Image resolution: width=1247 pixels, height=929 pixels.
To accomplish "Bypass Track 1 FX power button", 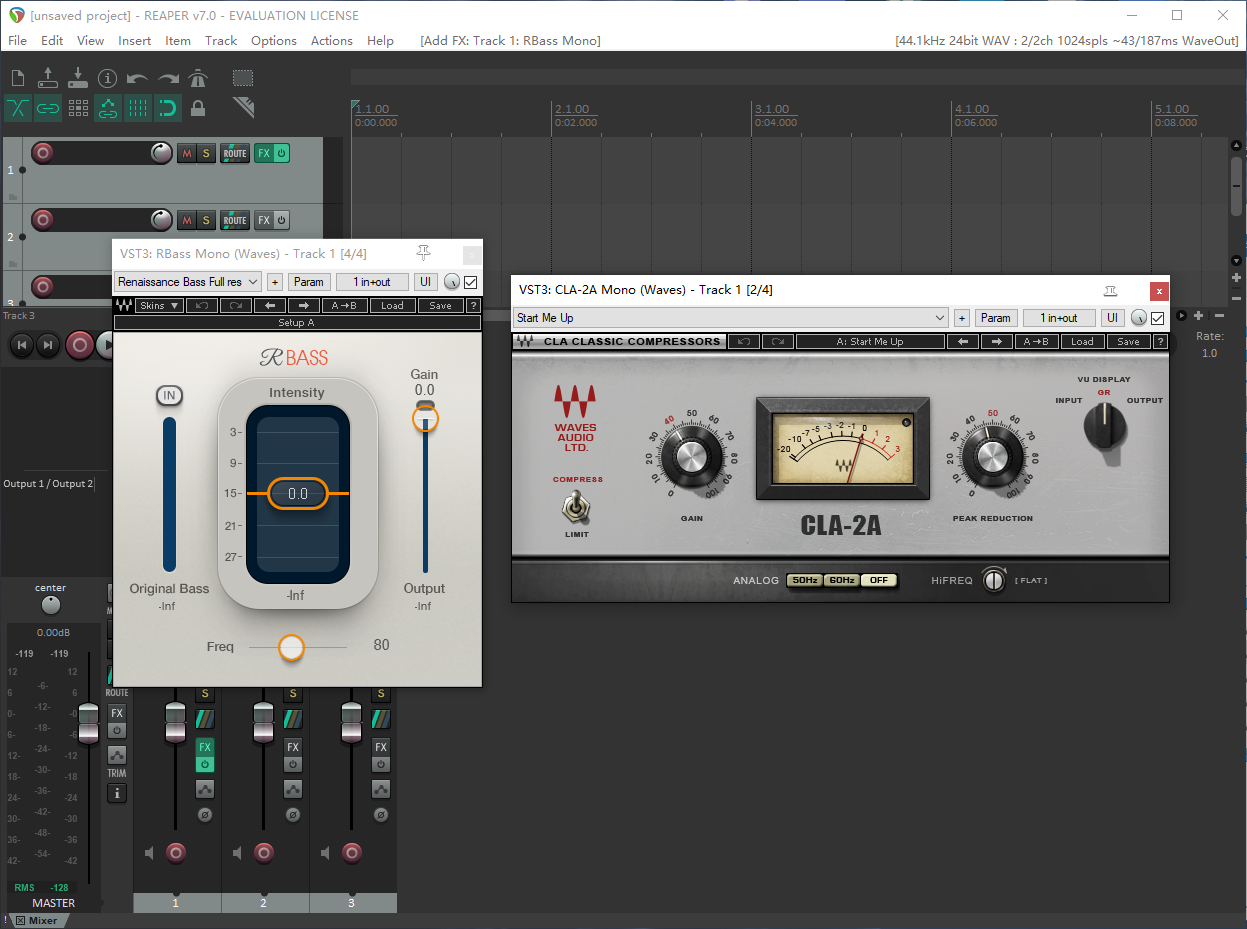I will tap(282, 153).
